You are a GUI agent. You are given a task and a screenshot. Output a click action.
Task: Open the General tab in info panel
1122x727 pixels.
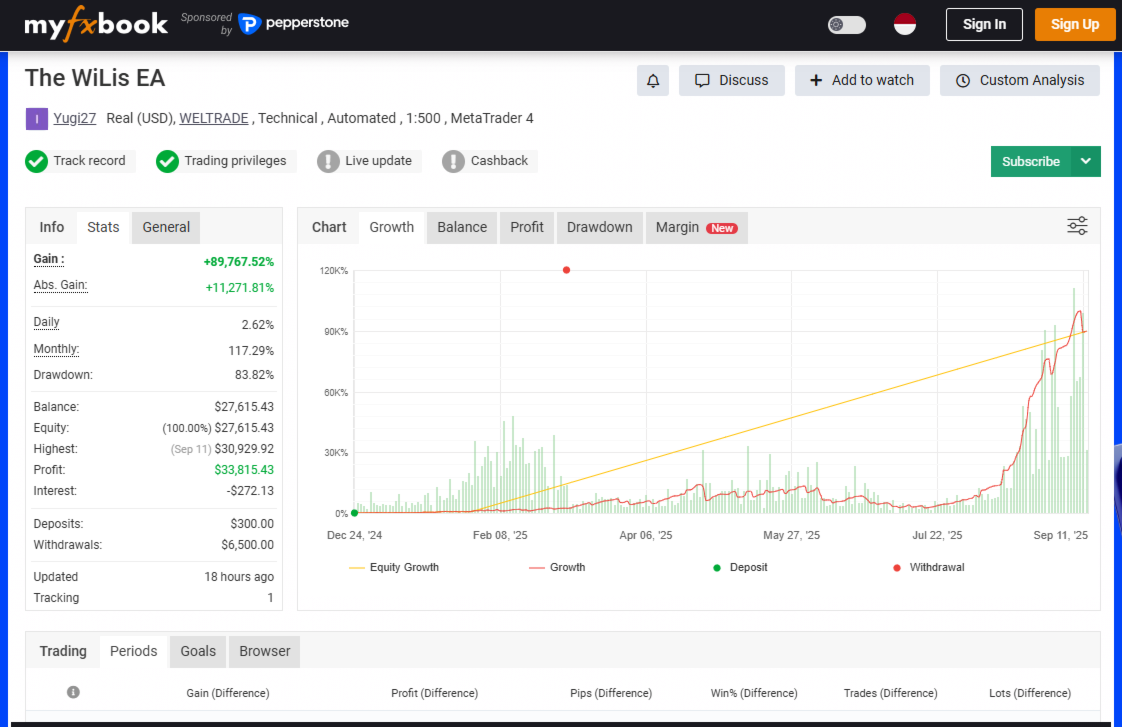(x=166, y=227)
